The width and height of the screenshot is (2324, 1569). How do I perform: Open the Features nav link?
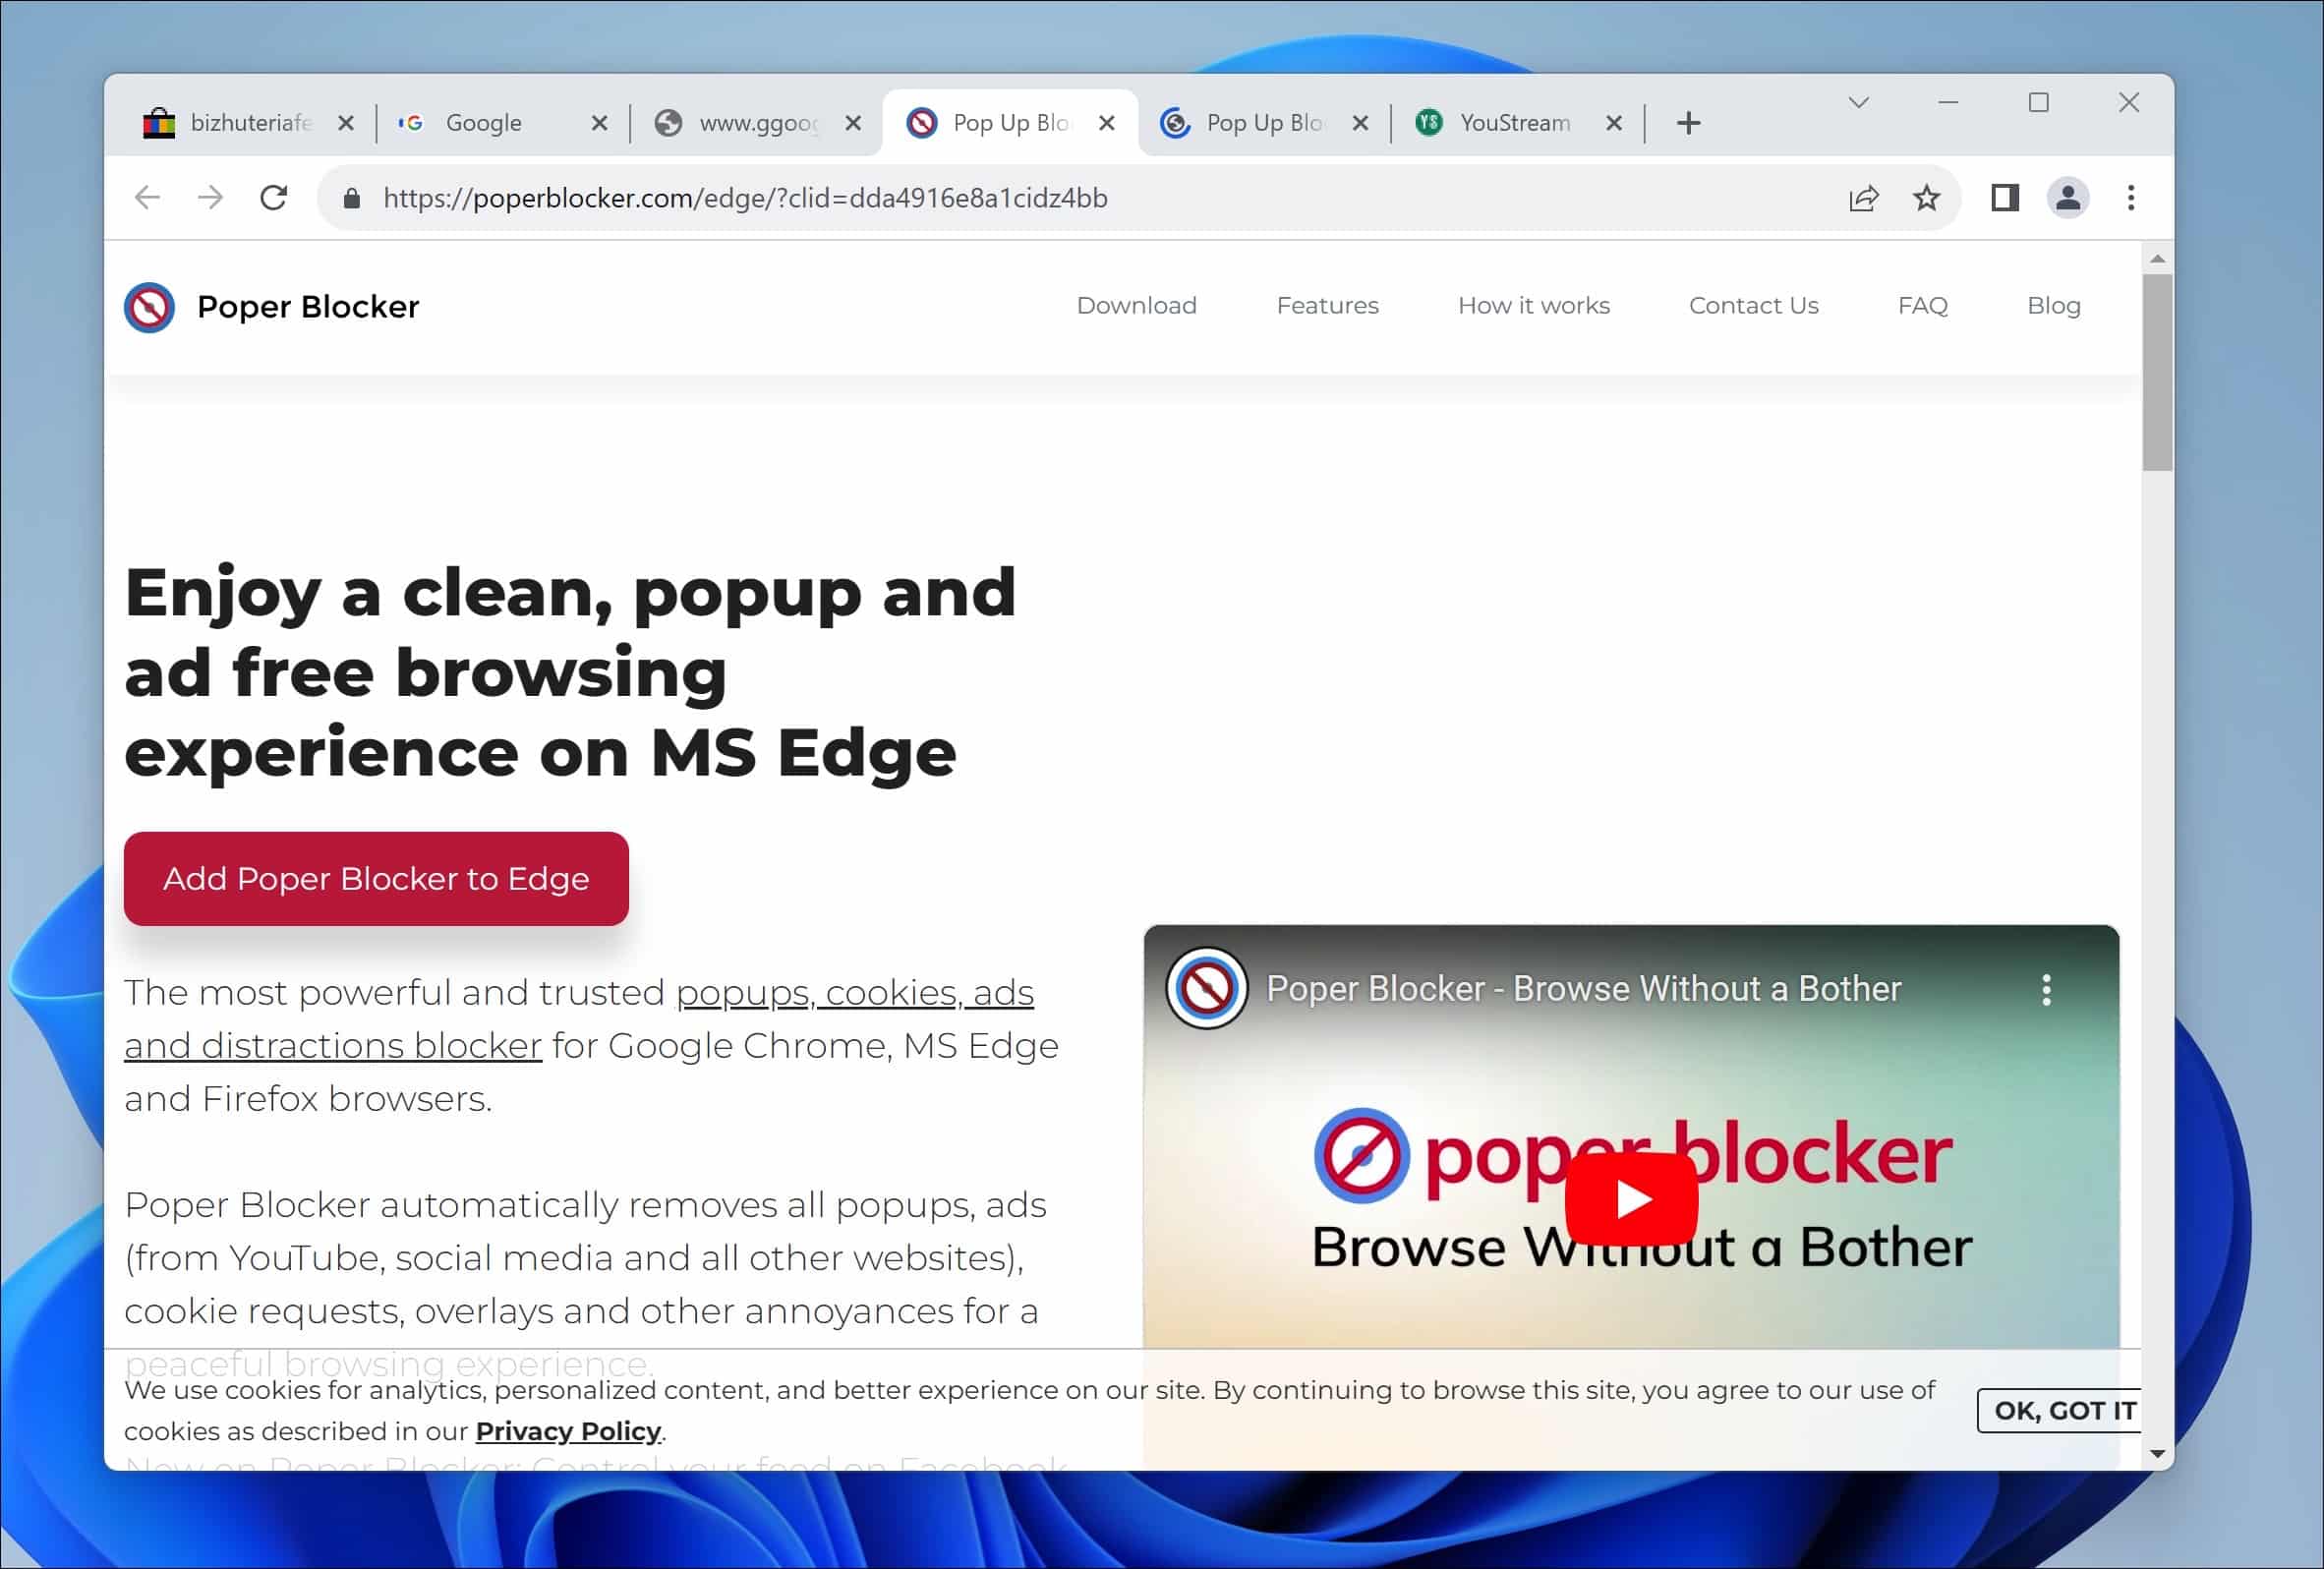coord(1327,306)
